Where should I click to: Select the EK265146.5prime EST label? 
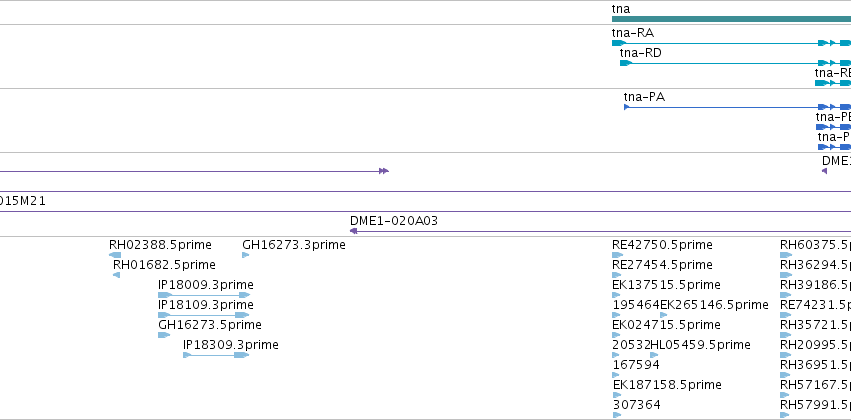click(714, 305)
